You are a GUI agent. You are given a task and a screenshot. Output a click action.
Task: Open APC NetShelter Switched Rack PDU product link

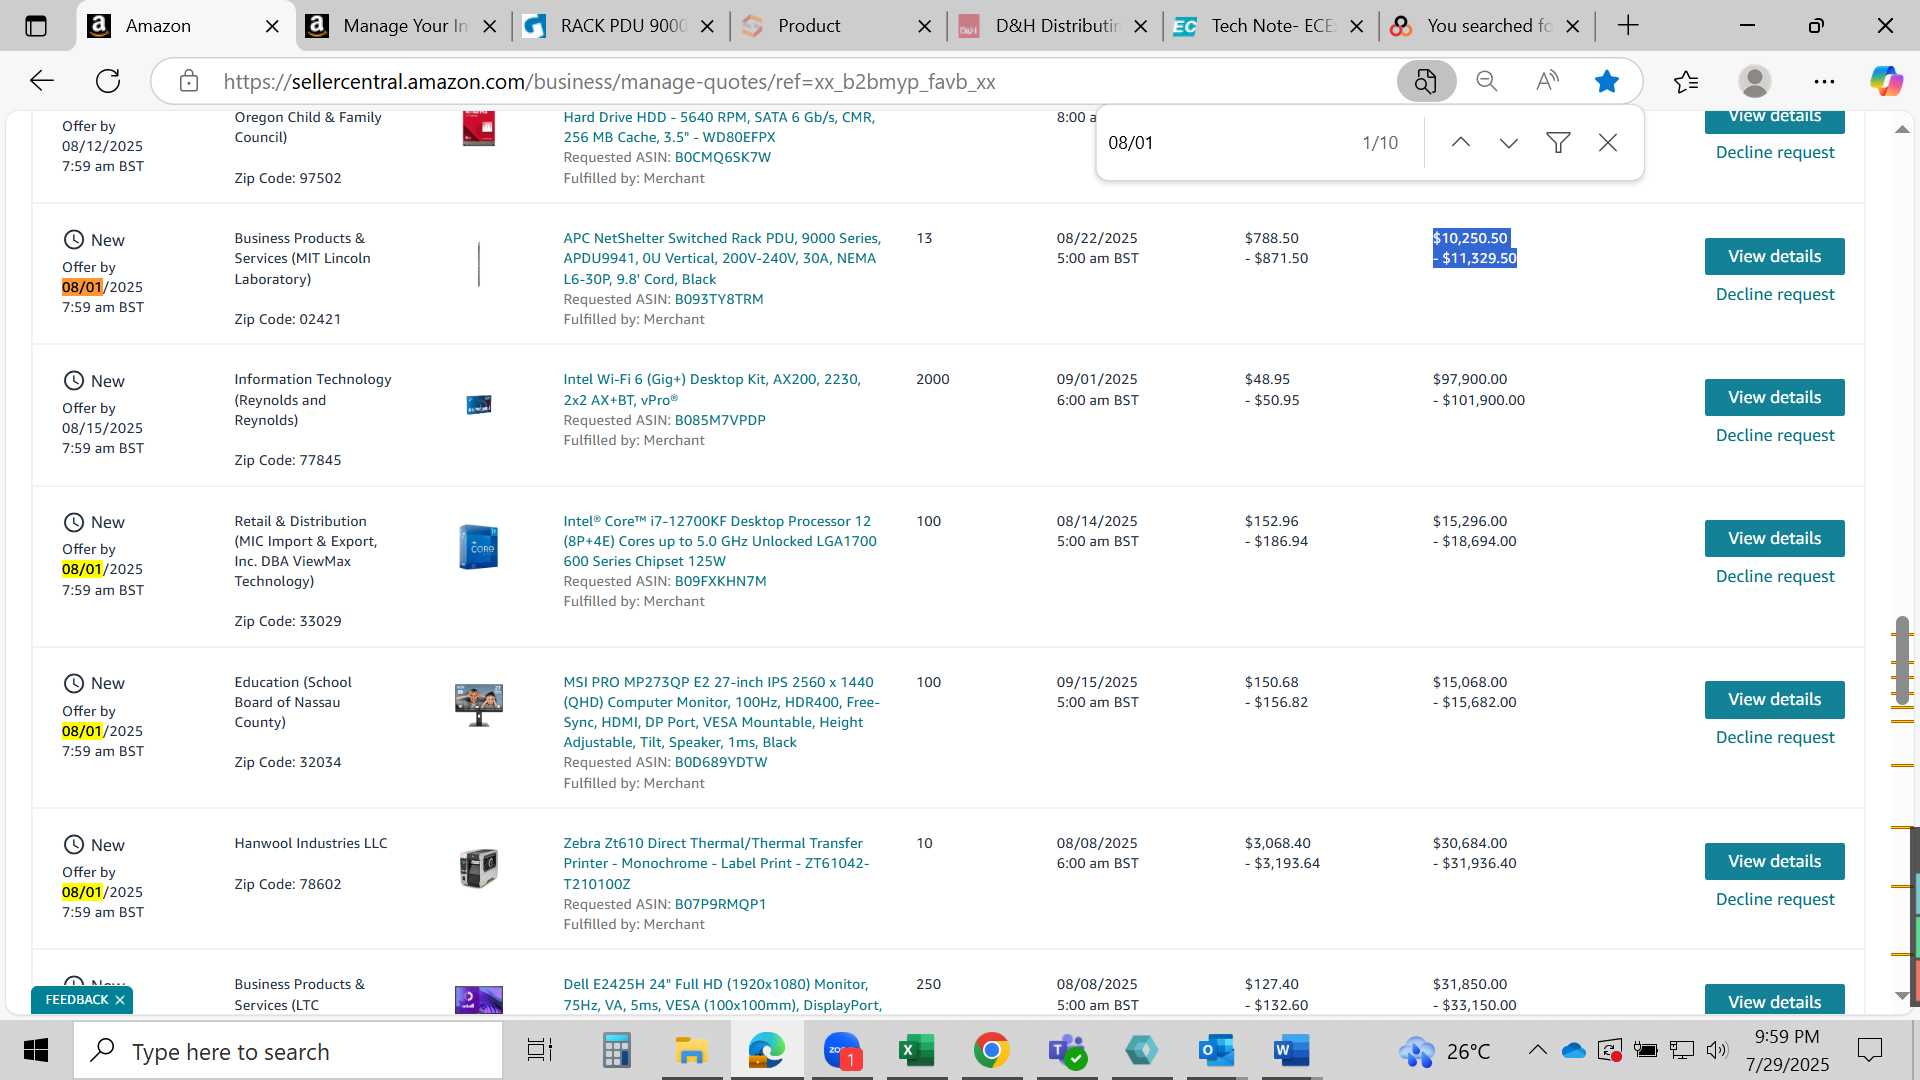tap(722, 259)
